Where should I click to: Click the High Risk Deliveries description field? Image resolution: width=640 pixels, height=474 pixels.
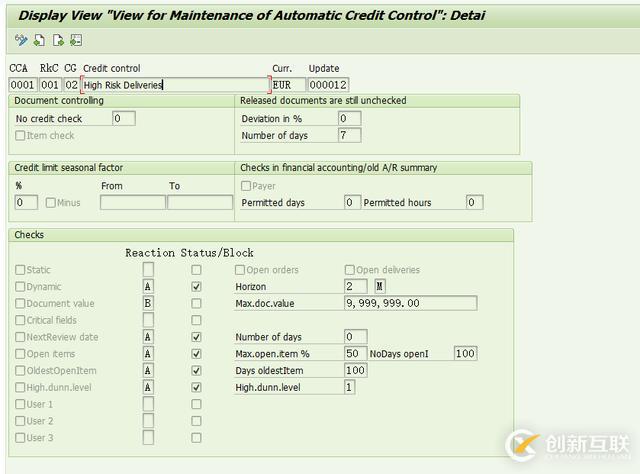point(176,85)
